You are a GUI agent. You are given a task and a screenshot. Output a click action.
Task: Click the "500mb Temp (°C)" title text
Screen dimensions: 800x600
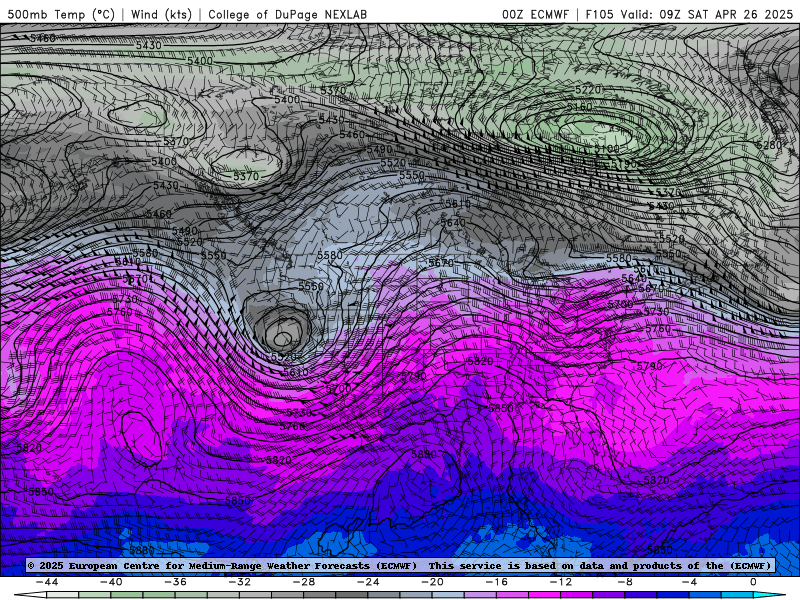[61, 14]
